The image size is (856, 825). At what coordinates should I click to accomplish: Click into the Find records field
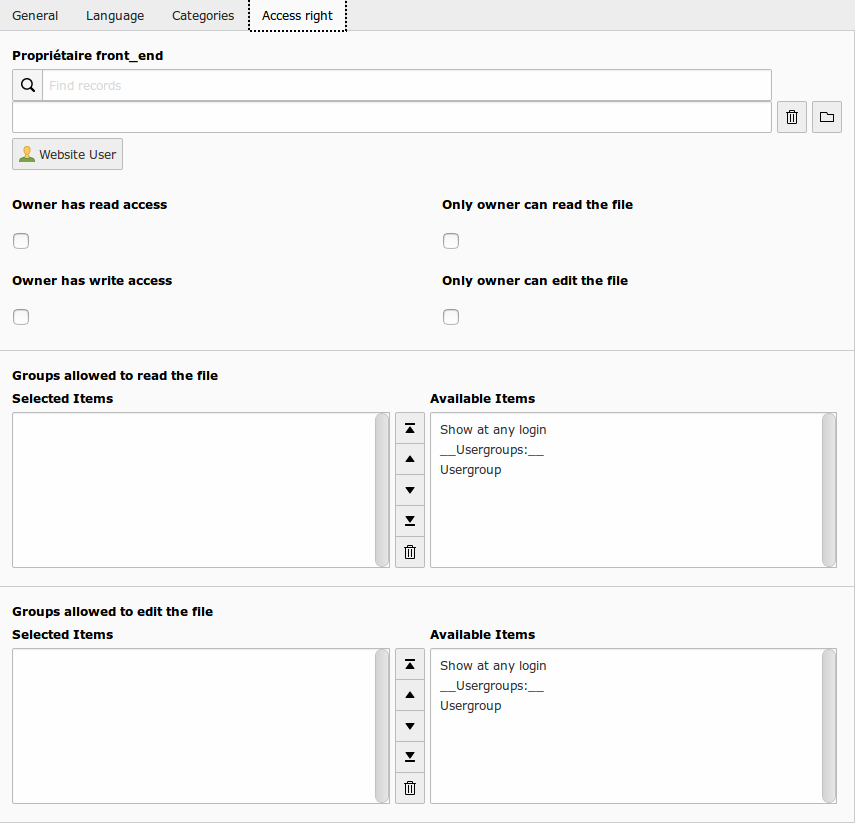(407, 85)
